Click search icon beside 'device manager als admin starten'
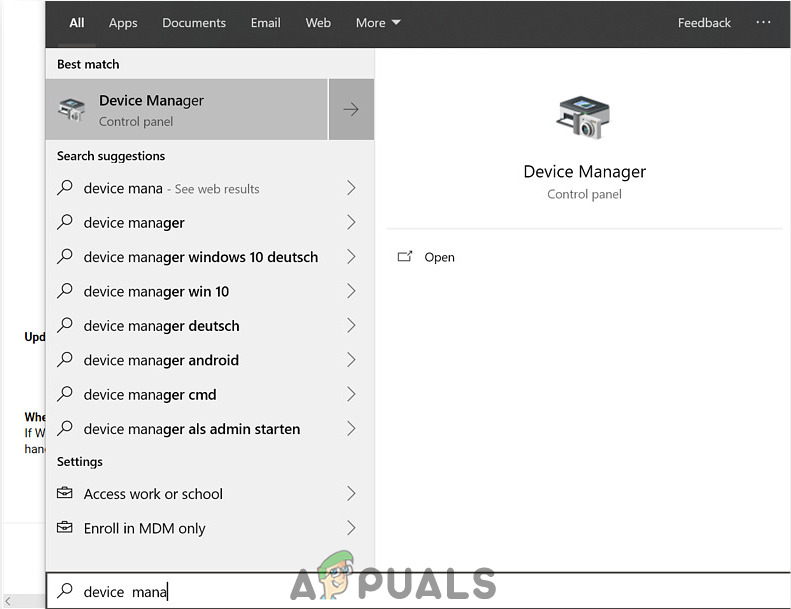This screenshot has width=791, height=609. [x=65, y=428]
